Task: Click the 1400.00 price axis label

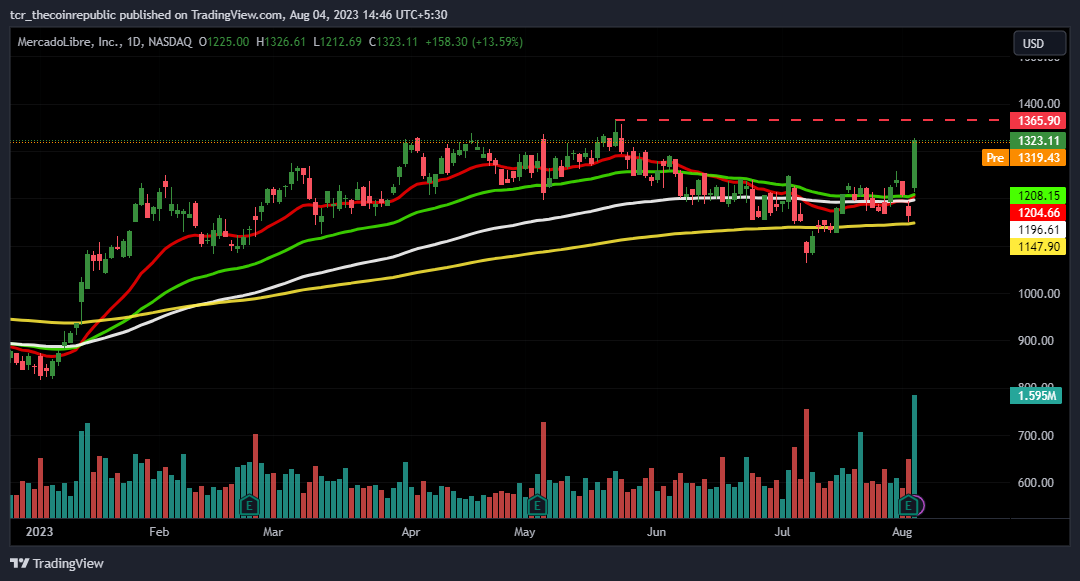Action: [x=1039, y=104]
